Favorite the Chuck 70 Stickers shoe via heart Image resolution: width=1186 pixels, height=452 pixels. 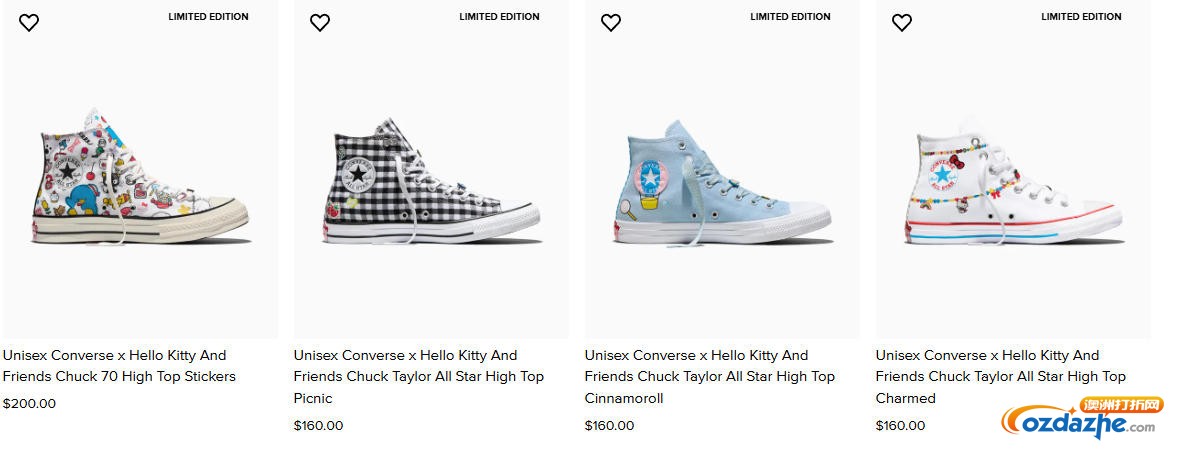pos(29,23)
